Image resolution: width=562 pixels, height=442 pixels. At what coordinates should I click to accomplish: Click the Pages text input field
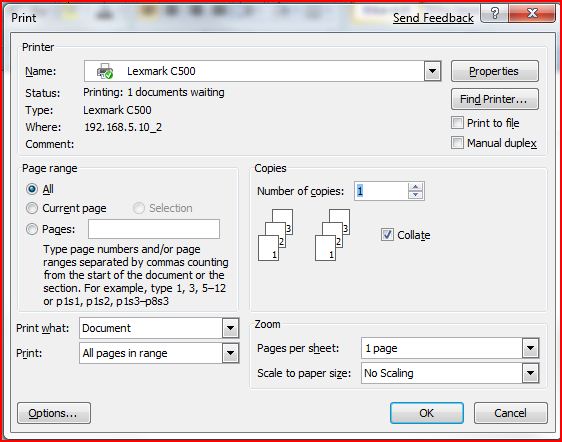(x=154, y=229)
